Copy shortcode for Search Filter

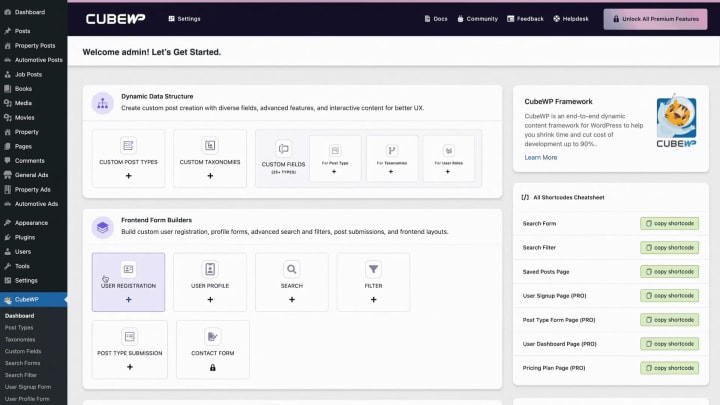(669, 248)
